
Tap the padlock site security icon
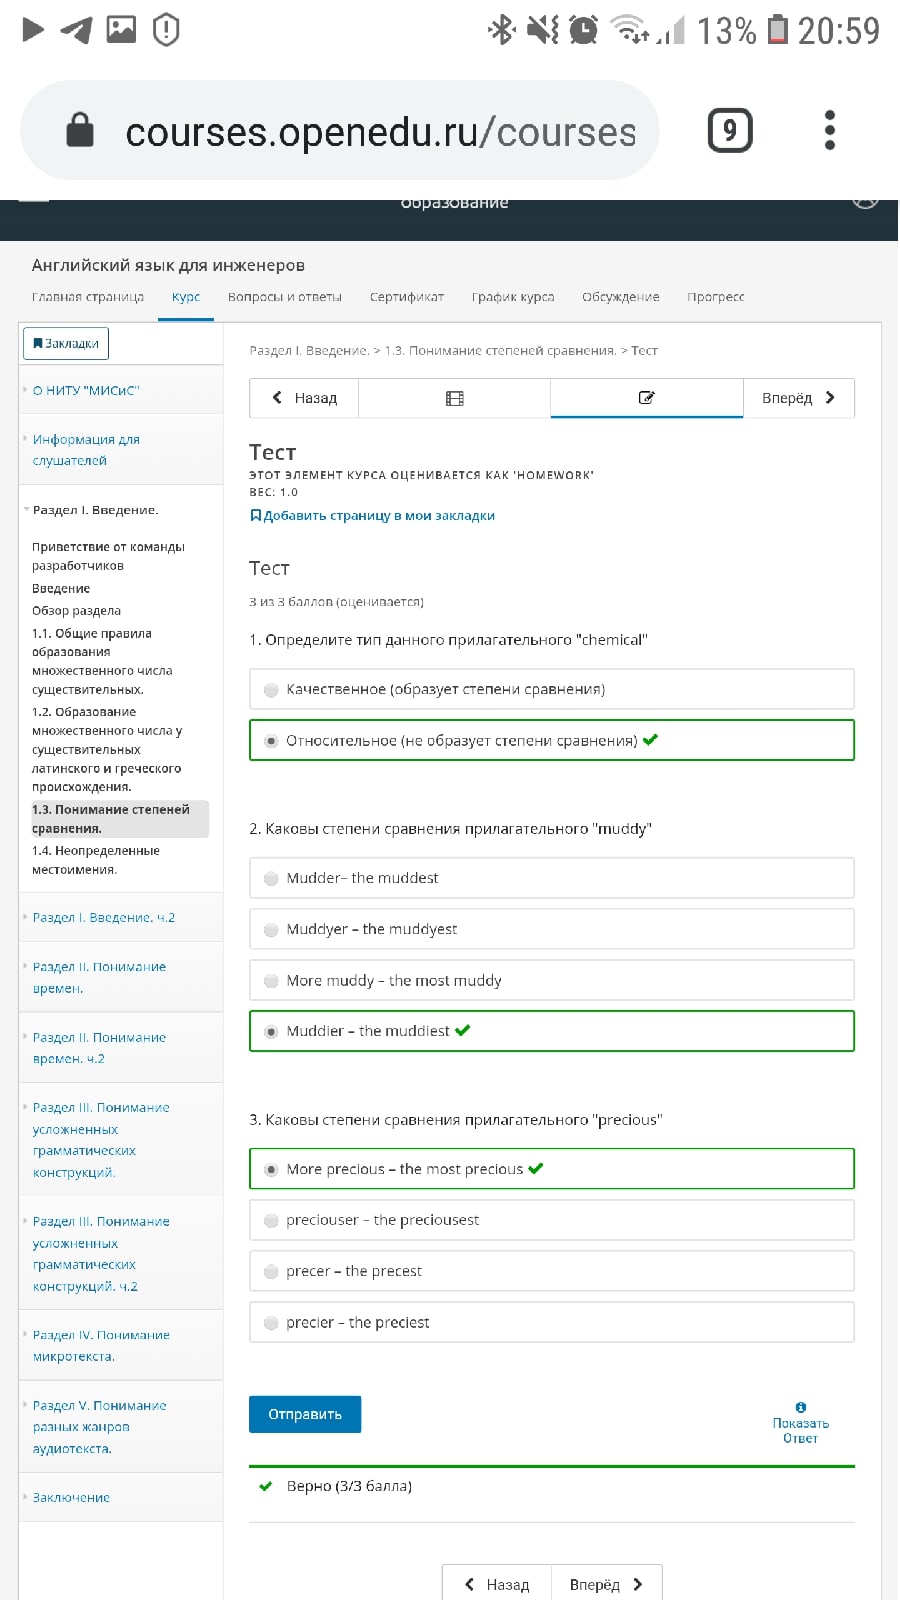[79, 130]
